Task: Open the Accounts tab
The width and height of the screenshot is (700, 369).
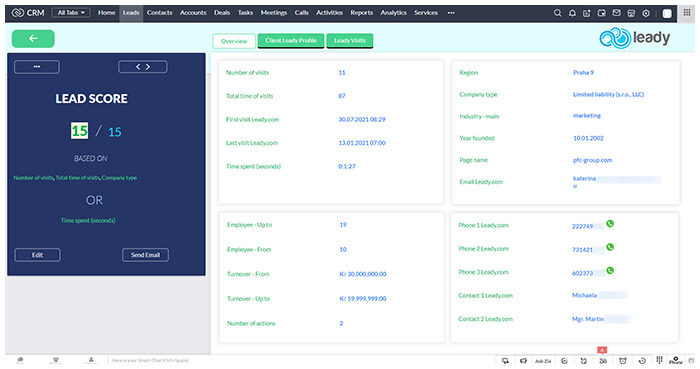Action: [193, 12]
